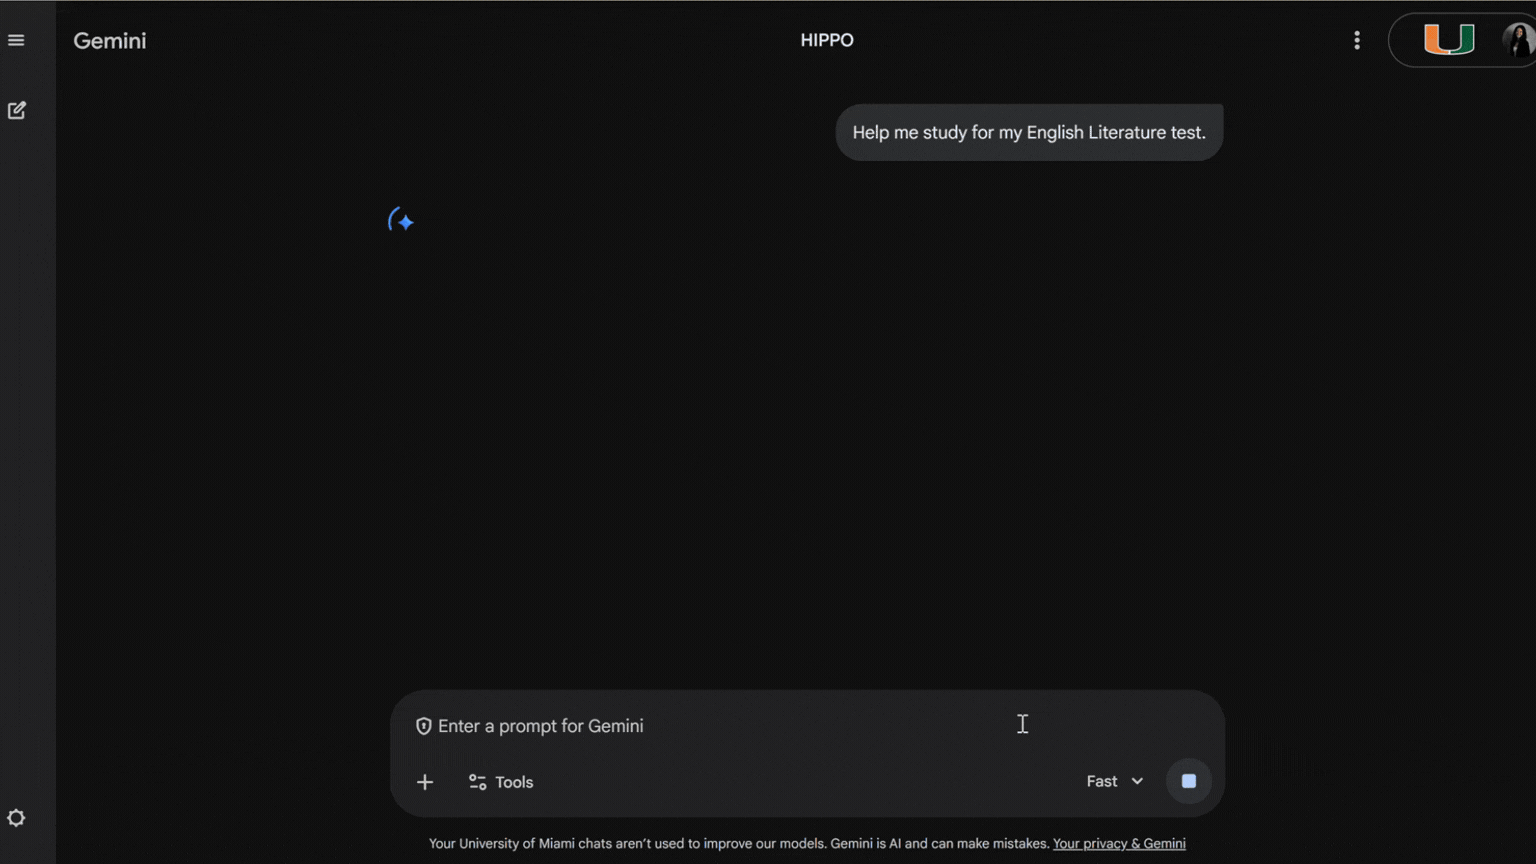The image size is (1536, 864).
Task: Open settings gear in sidebar
Action: 16,818
